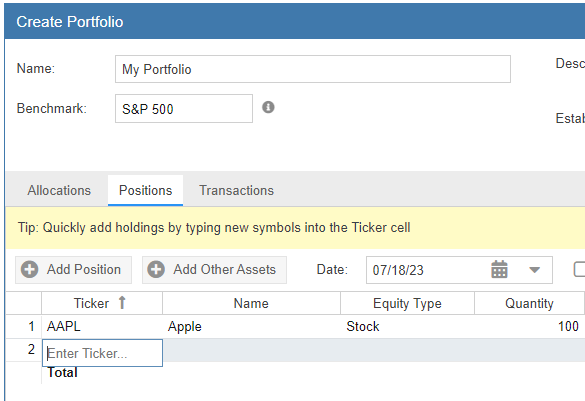Focus the portfolio Name input field

(x=313, y=69)
